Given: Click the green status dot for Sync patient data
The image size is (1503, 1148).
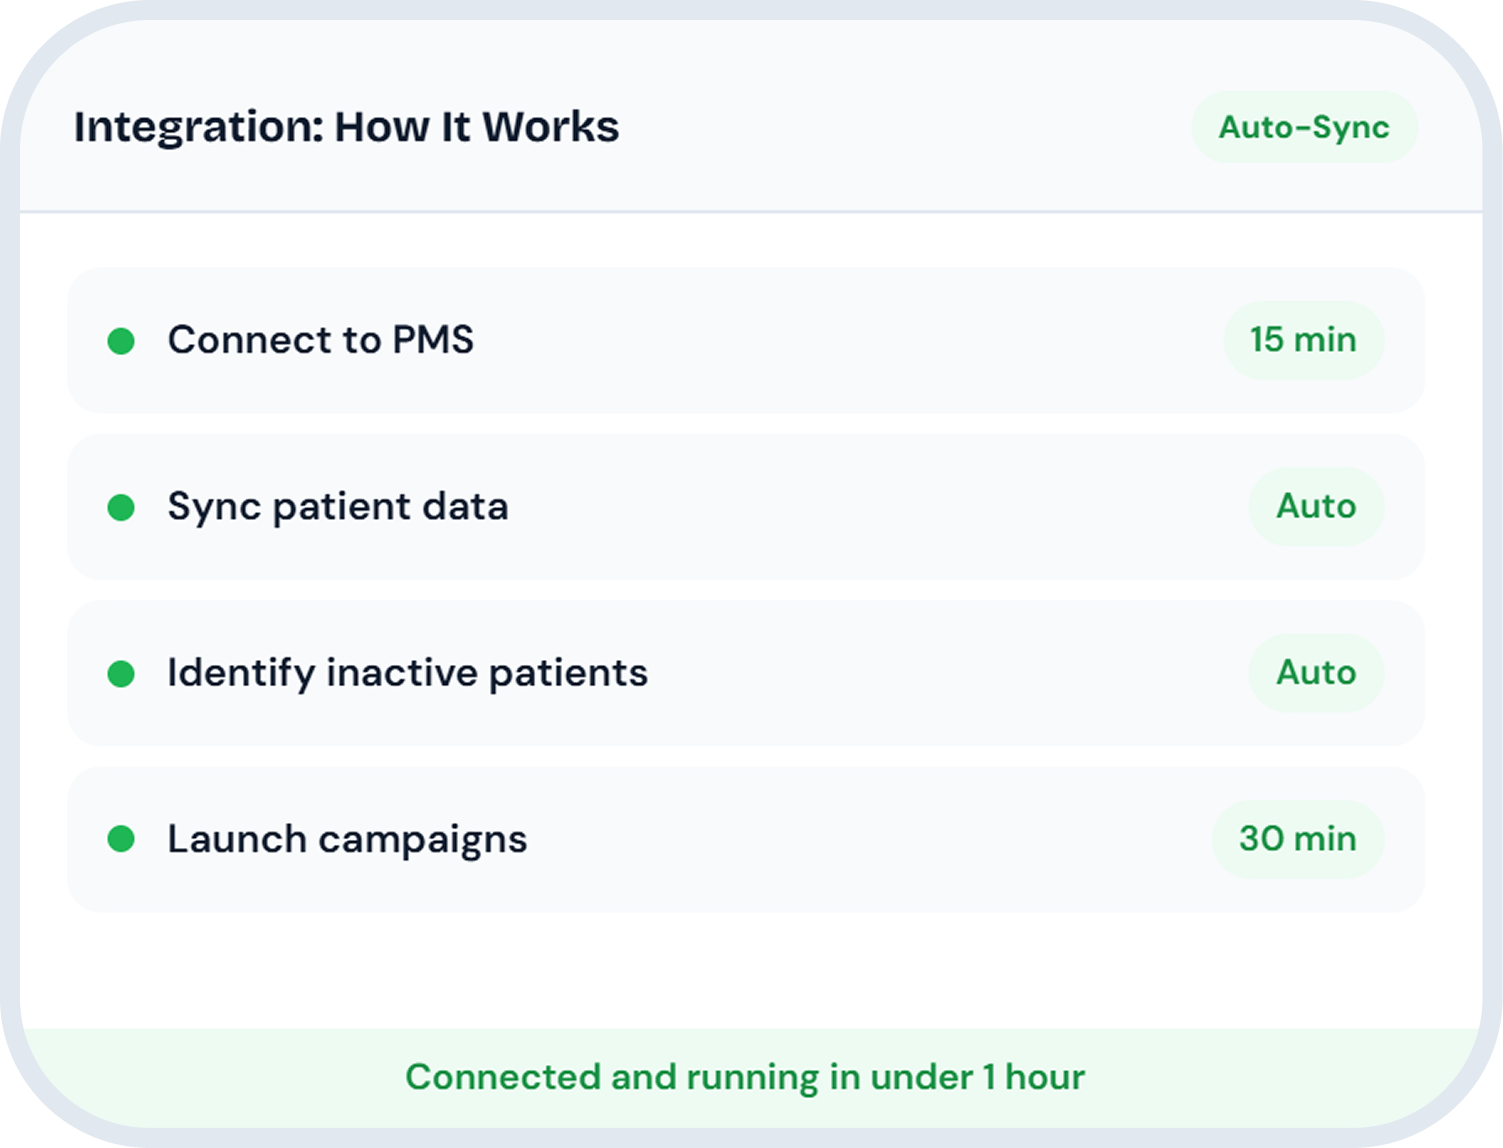Looking at the screenshot, I should [121, 507].
